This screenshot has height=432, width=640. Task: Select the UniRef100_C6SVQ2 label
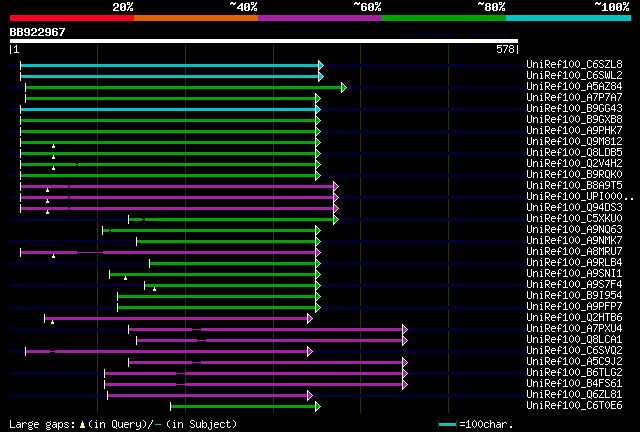574,351
